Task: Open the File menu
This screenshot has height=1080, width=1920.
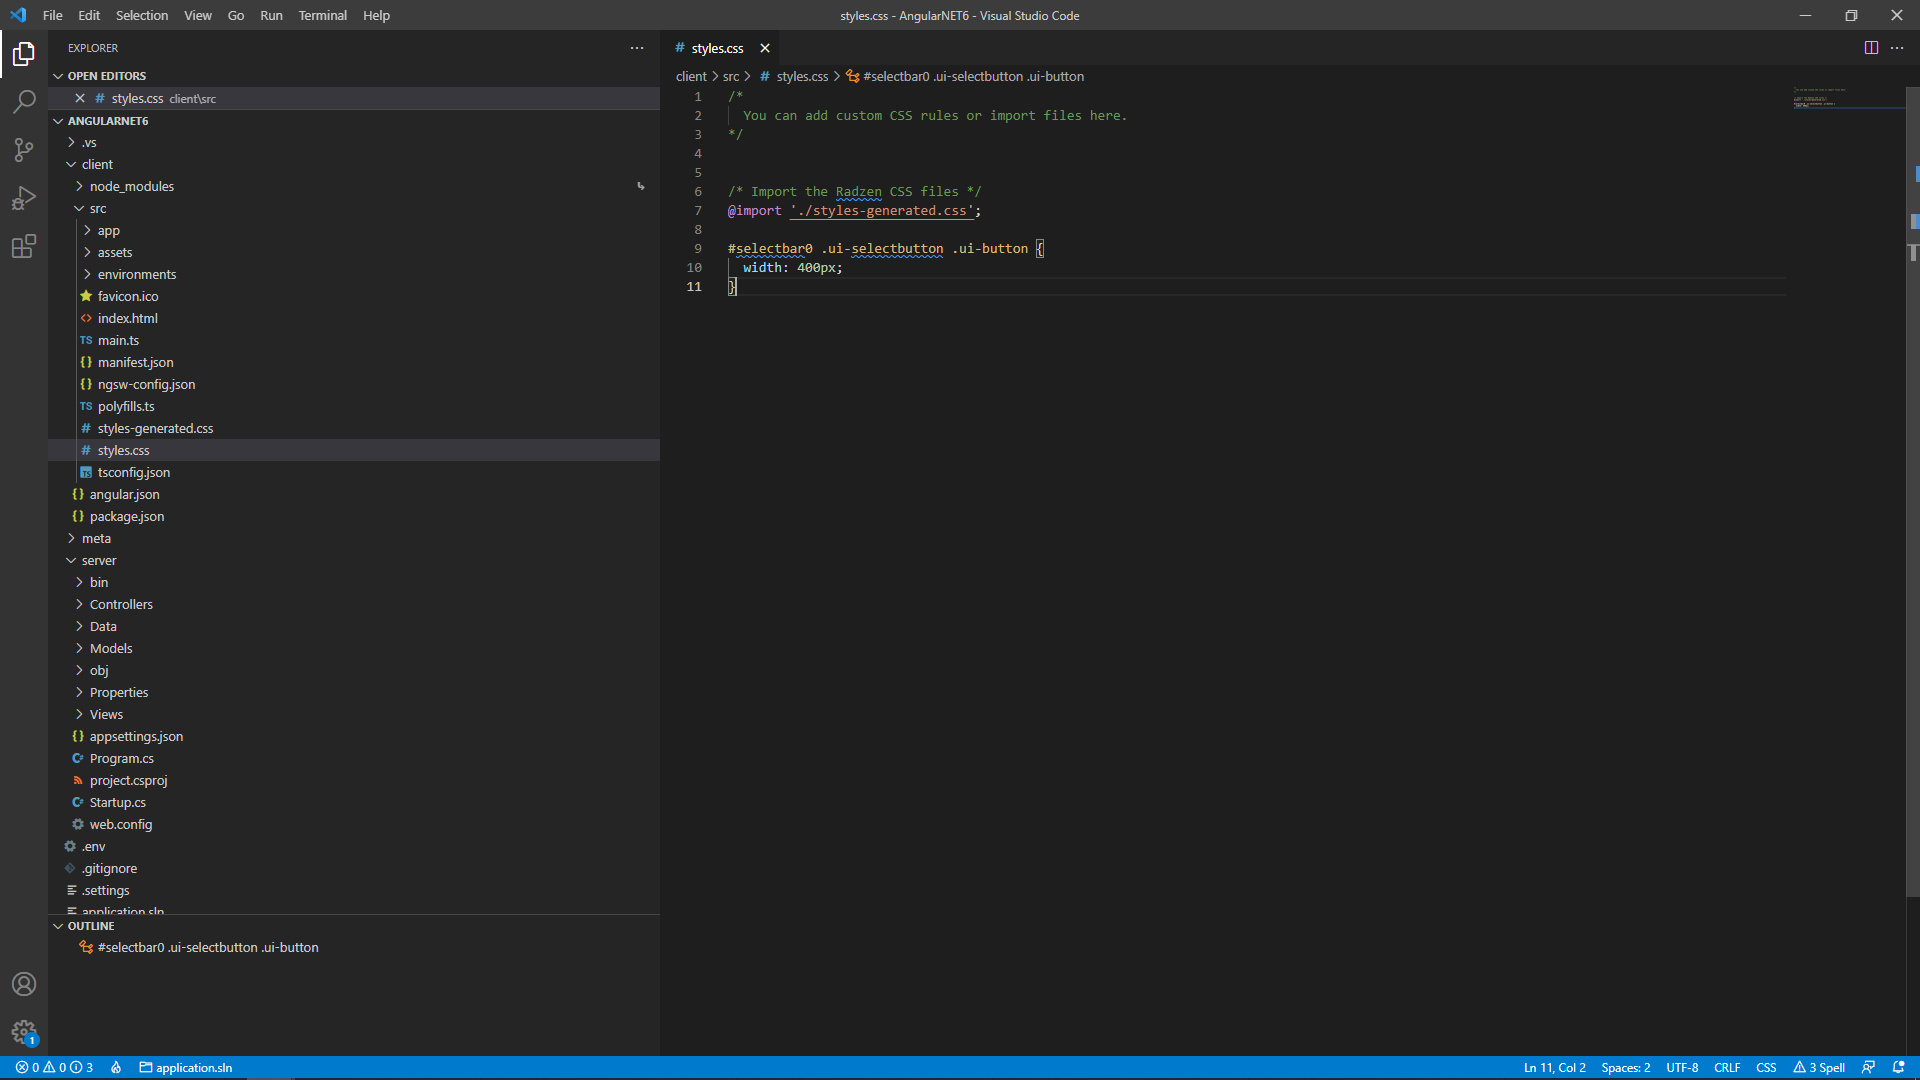Action: click(53, 15)
